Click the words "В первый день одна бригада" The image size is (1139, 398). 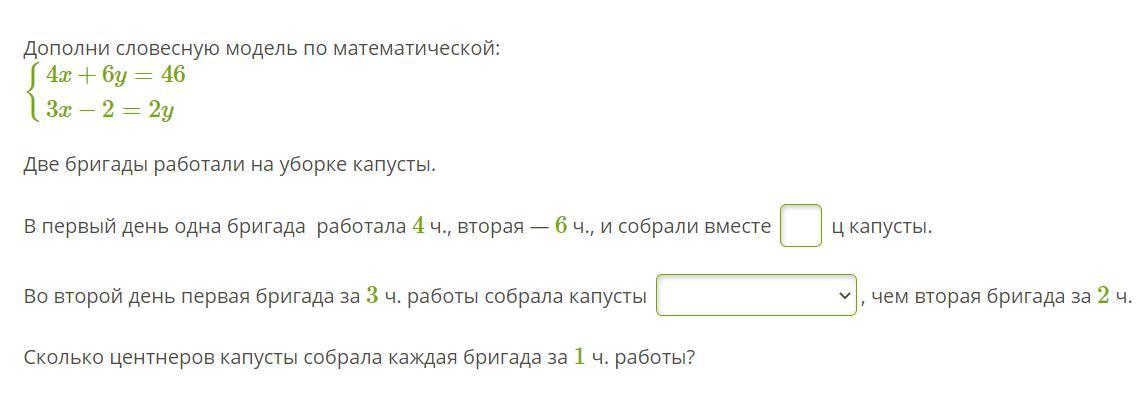coord(164,227)
